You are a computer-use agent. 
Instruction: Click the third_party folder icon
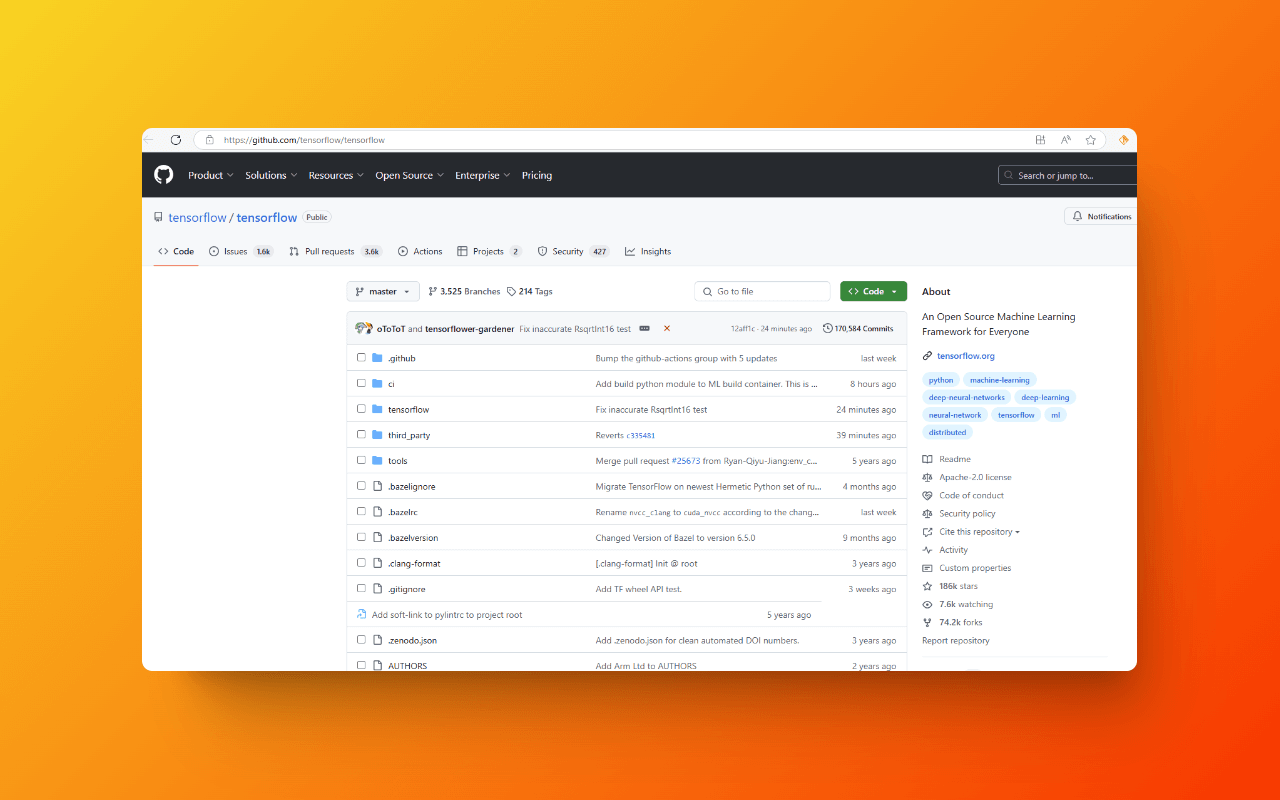tap(377, 435)
